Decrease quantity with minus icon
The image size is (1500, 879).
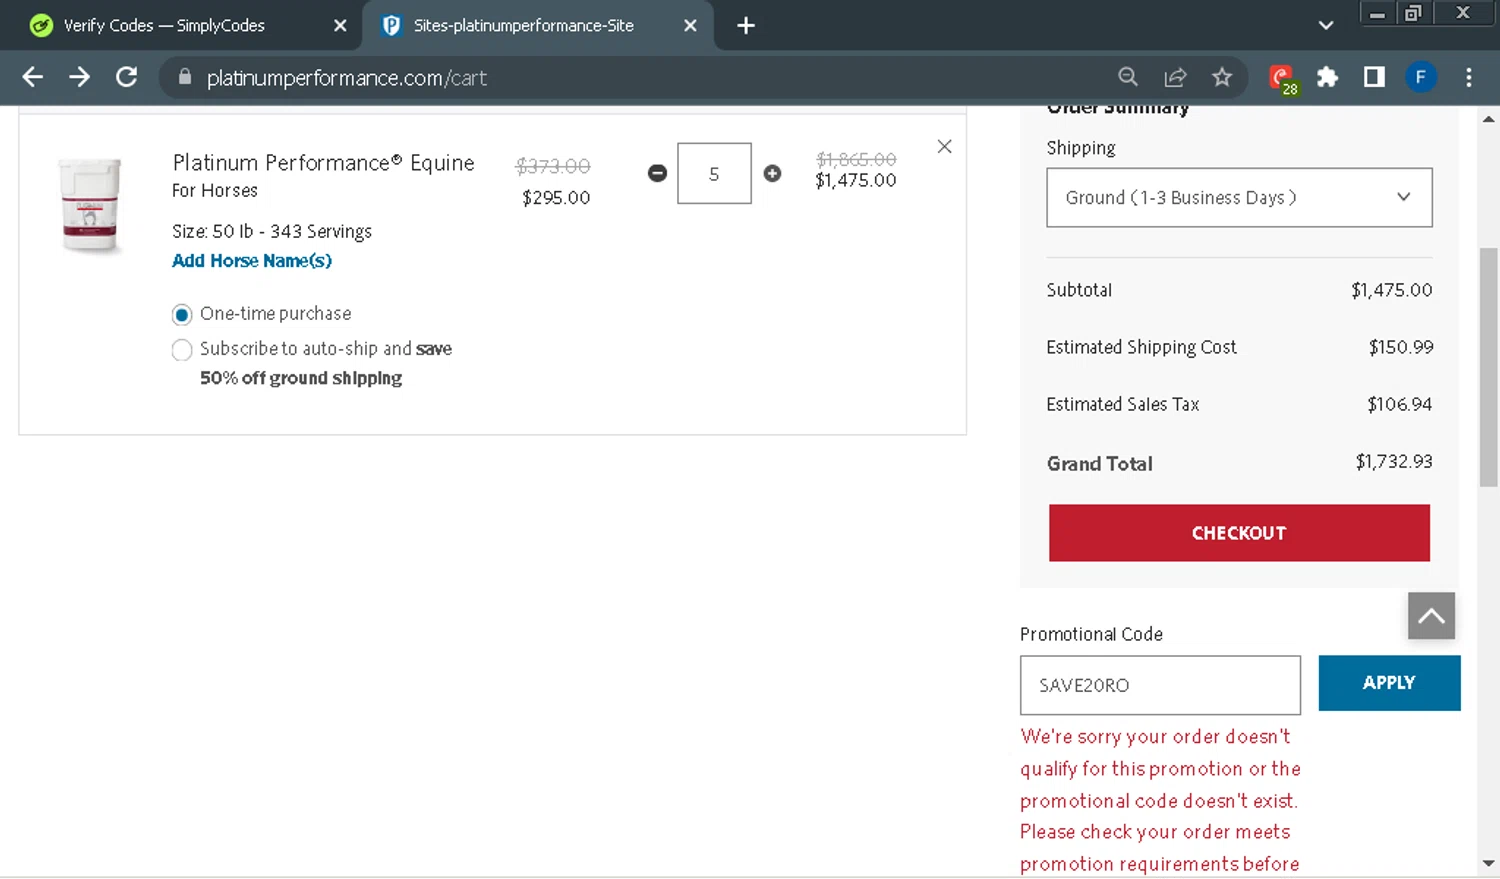click(657, 173)
